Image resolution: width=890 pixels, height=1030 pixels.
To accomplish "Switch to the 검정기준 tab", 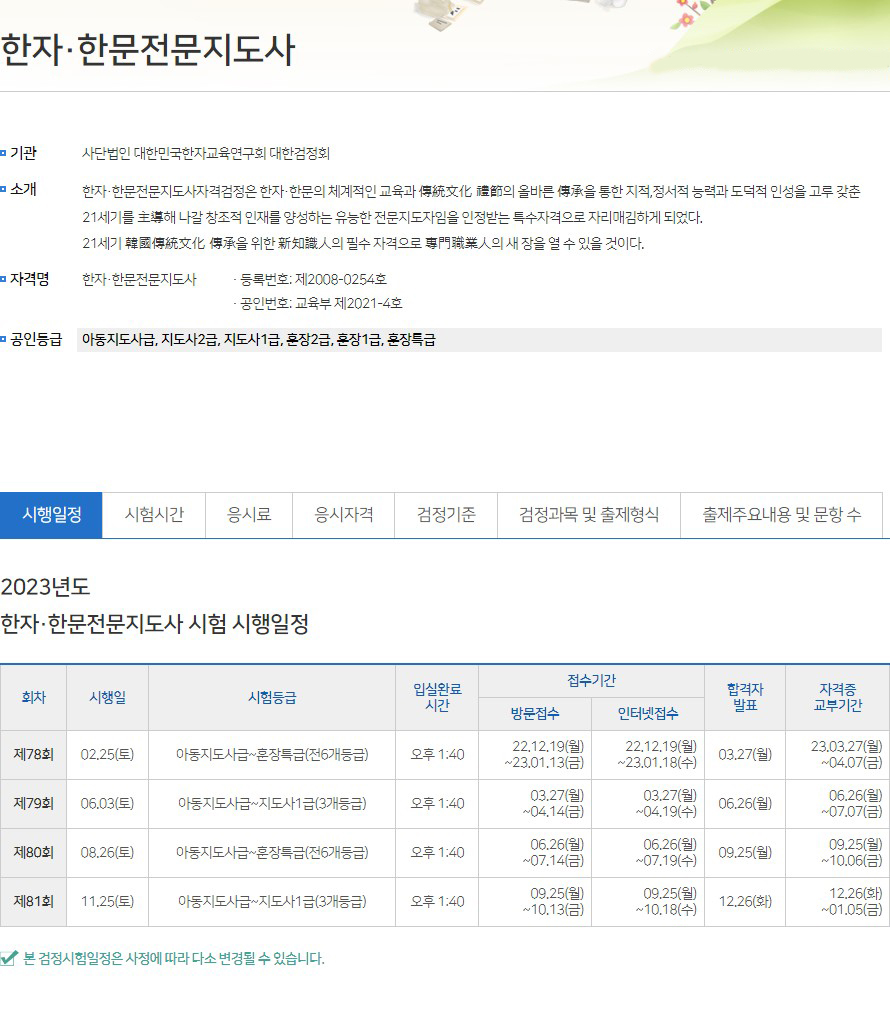I will tap(446, 515).
